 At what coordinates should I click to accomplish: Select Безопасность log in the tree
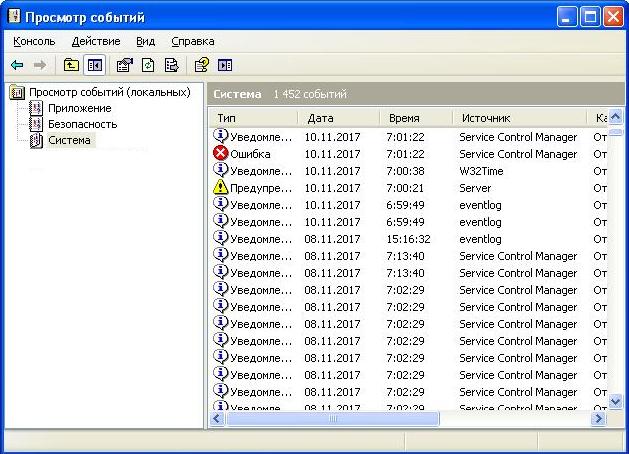tap(82, 124)
